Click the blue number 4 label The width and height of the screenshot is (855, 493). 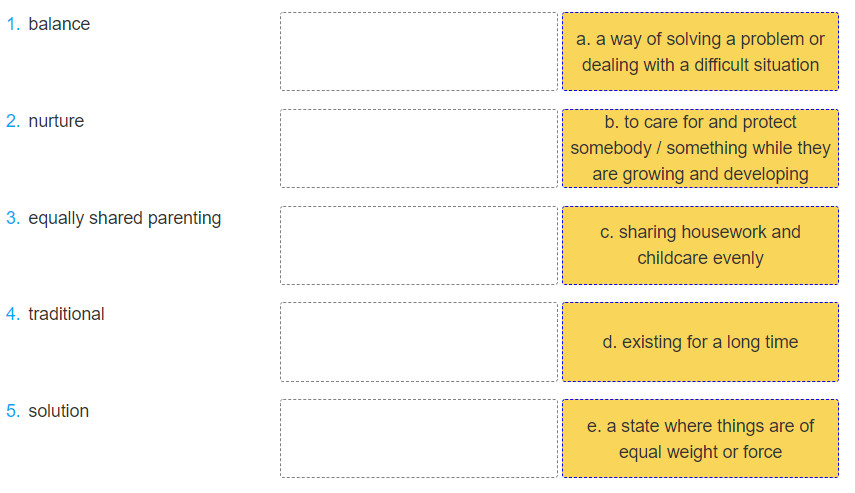(x=13, y=314)
